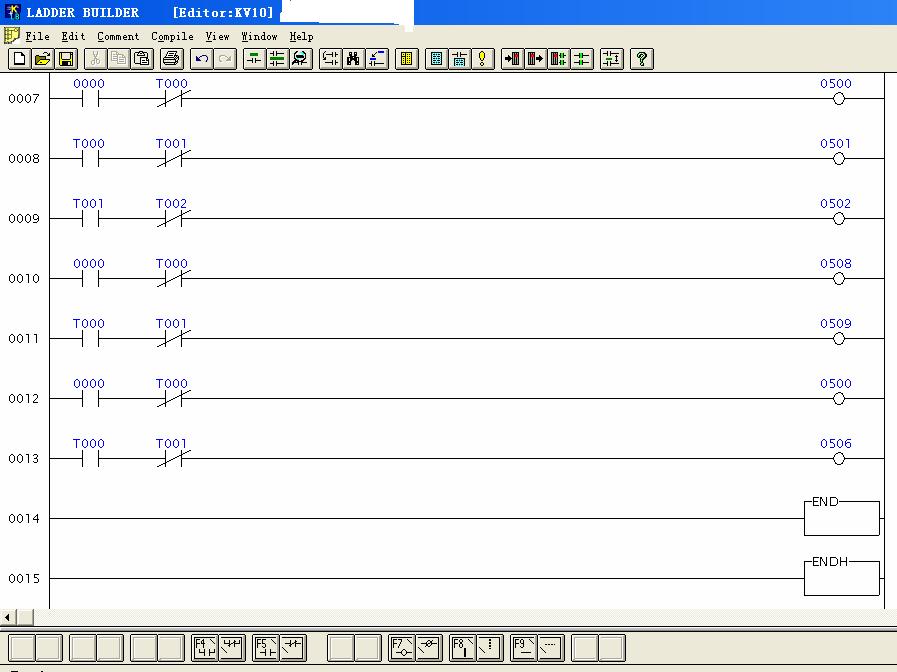Click the Redo arrow icon
The width and height of the screenshot is (897, 672).
(x=225, y=59)
